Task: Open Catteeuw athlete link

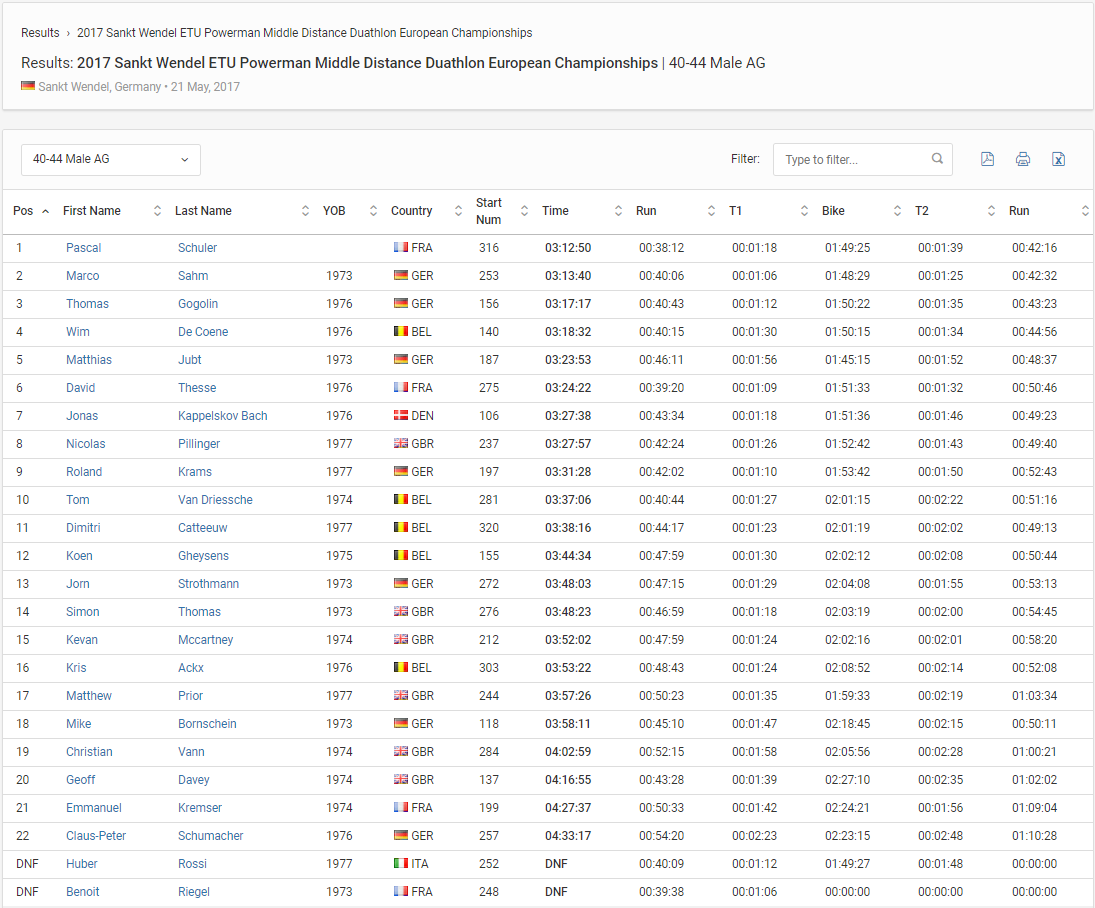Action: click(203, 527)
